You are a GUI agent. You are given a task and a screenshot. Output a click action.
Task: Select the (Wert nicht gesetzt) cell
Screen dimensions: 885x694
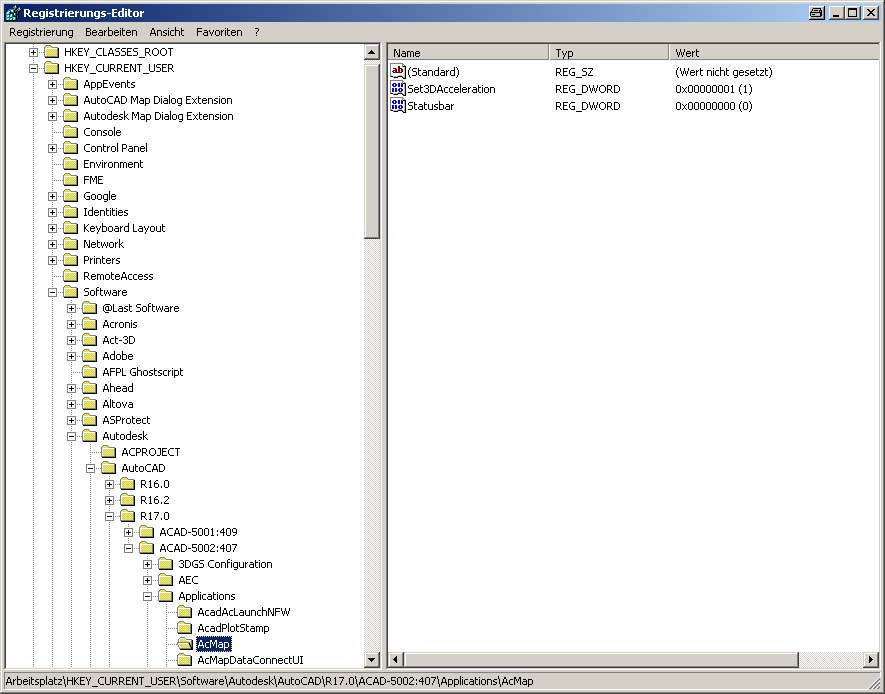724,72
